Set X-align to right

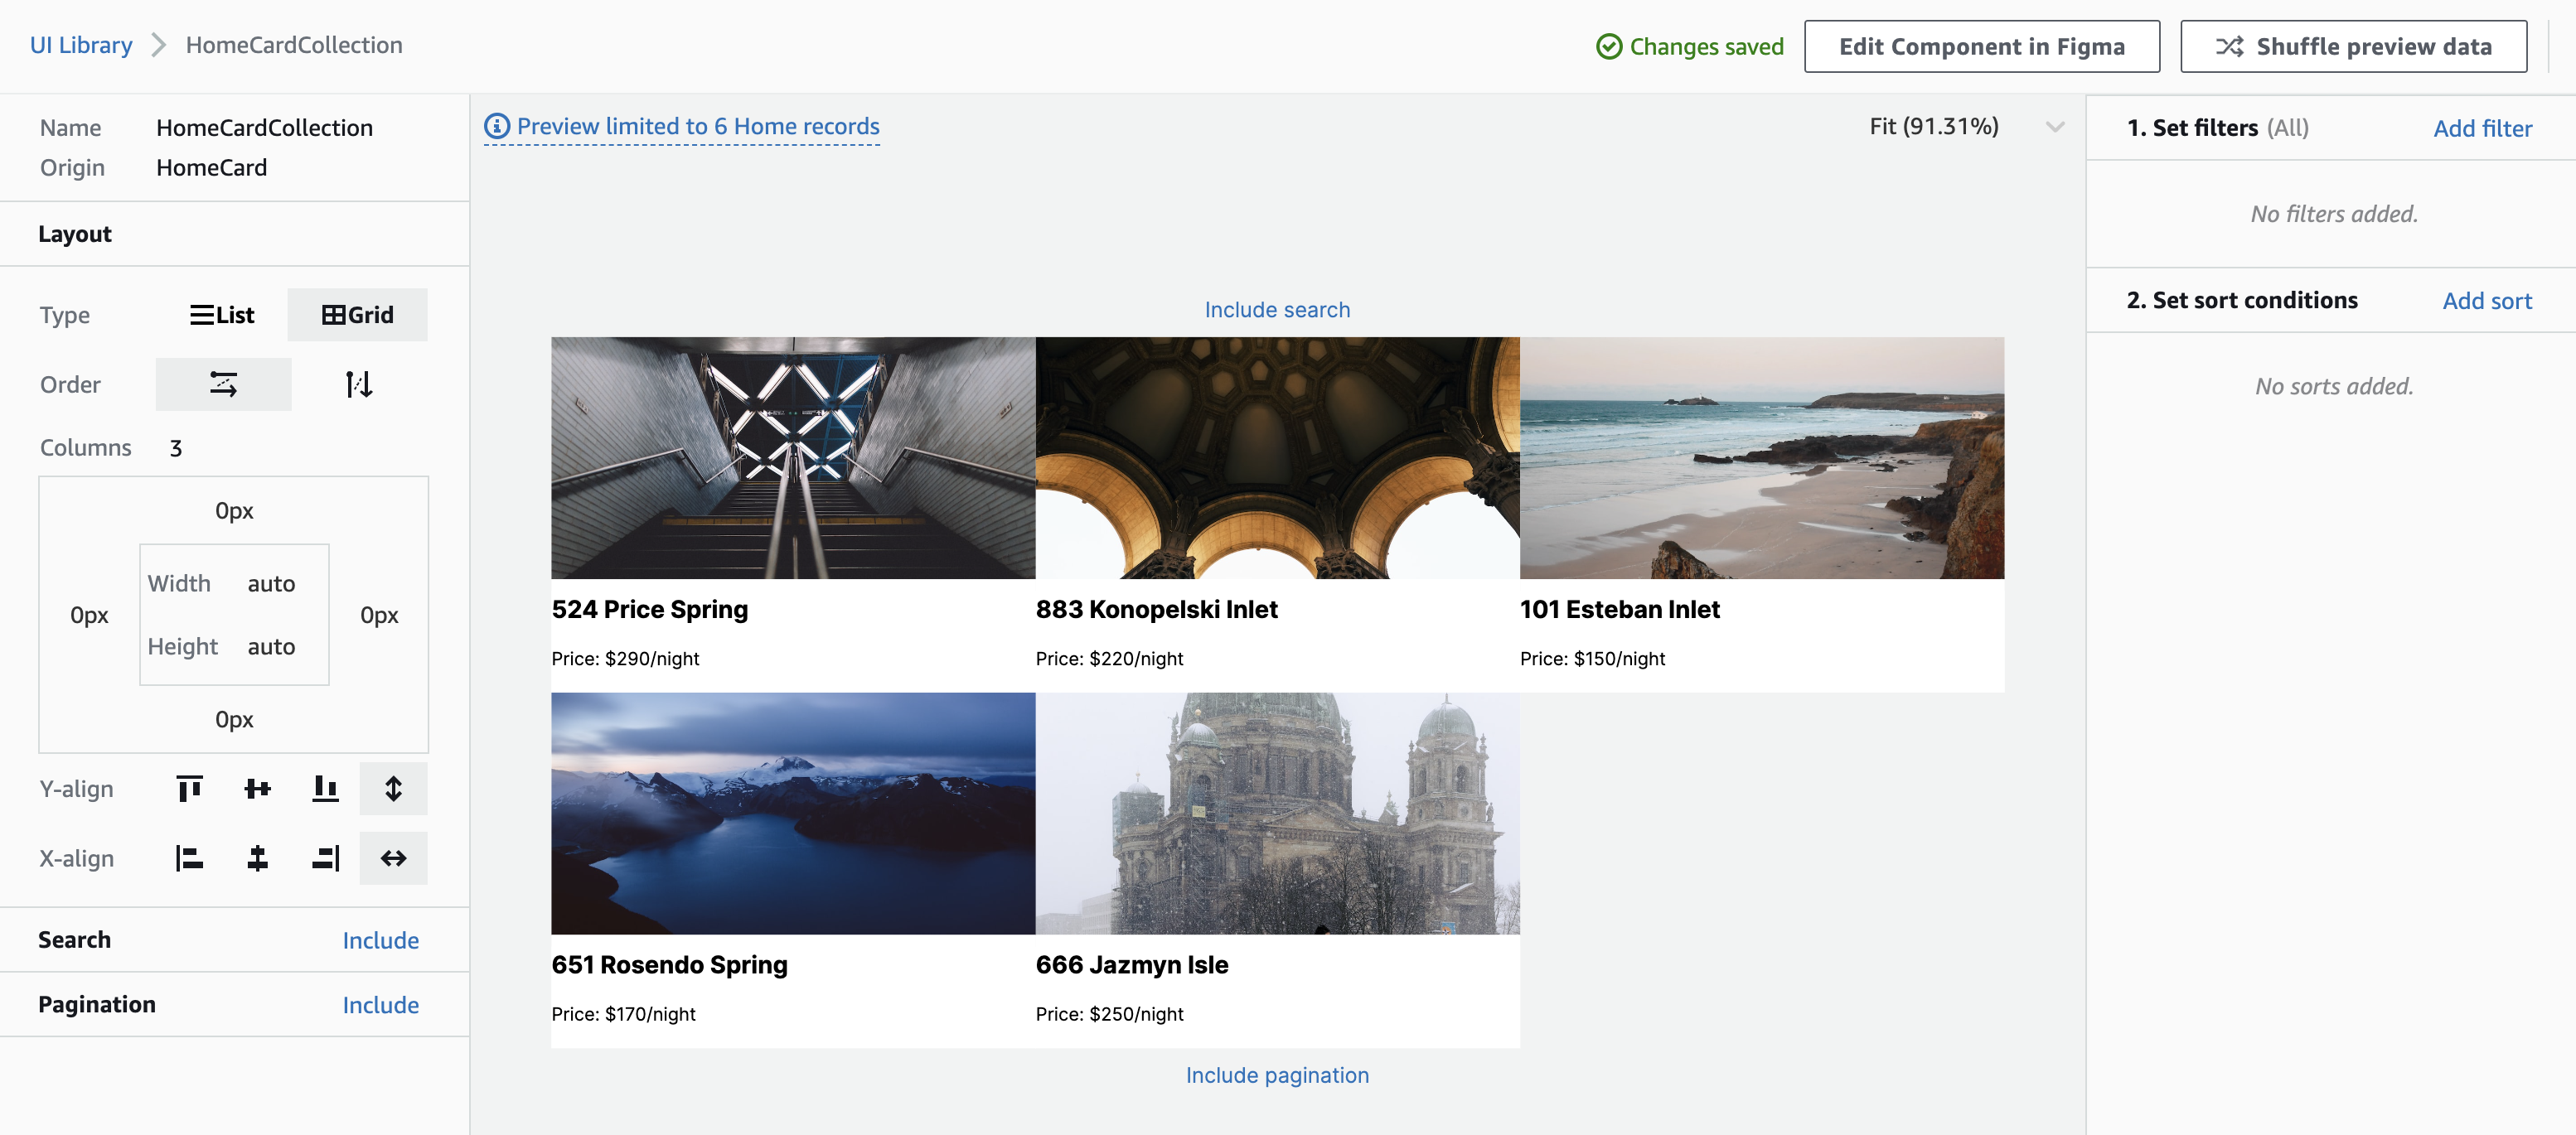[325, 858]
